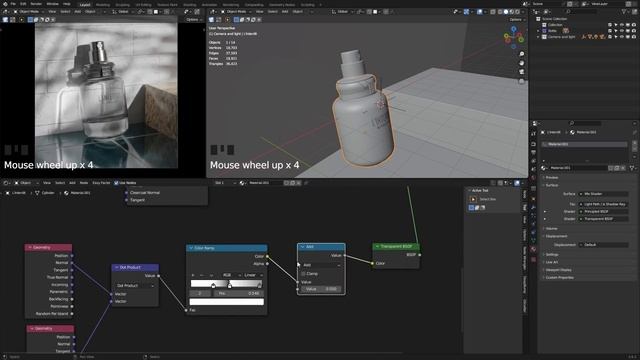Screen dimensions: 640x360
Task: Toggle viewport overlays in right viewport header
Action: coord(480,12)
